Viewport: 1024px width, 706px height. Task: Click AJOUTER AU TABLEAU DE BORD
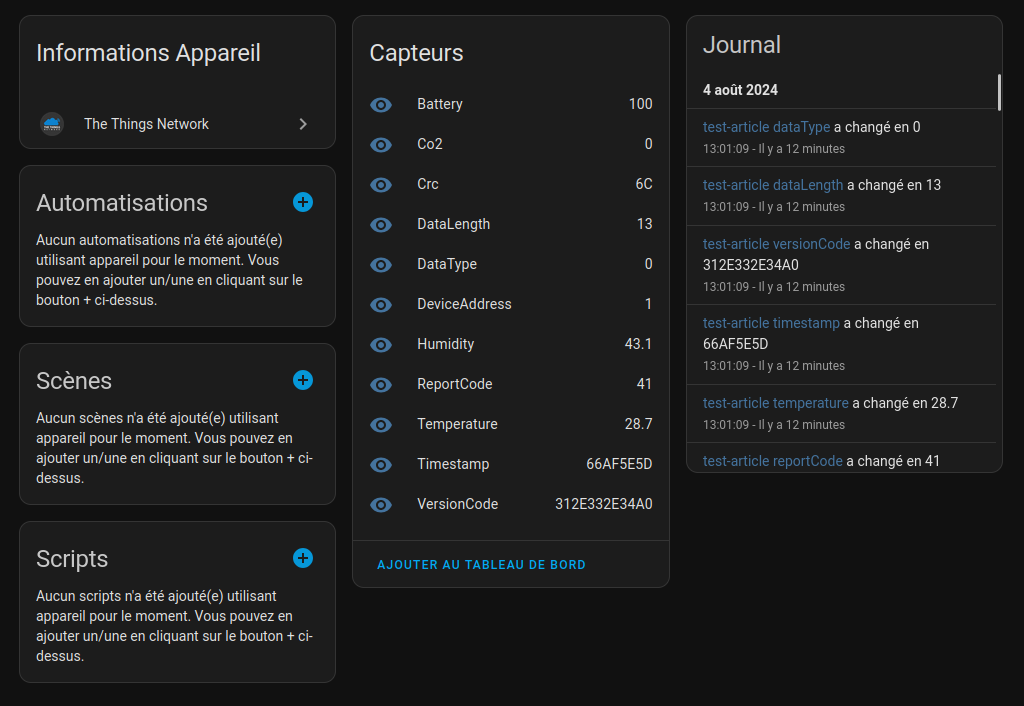[481, 565]
